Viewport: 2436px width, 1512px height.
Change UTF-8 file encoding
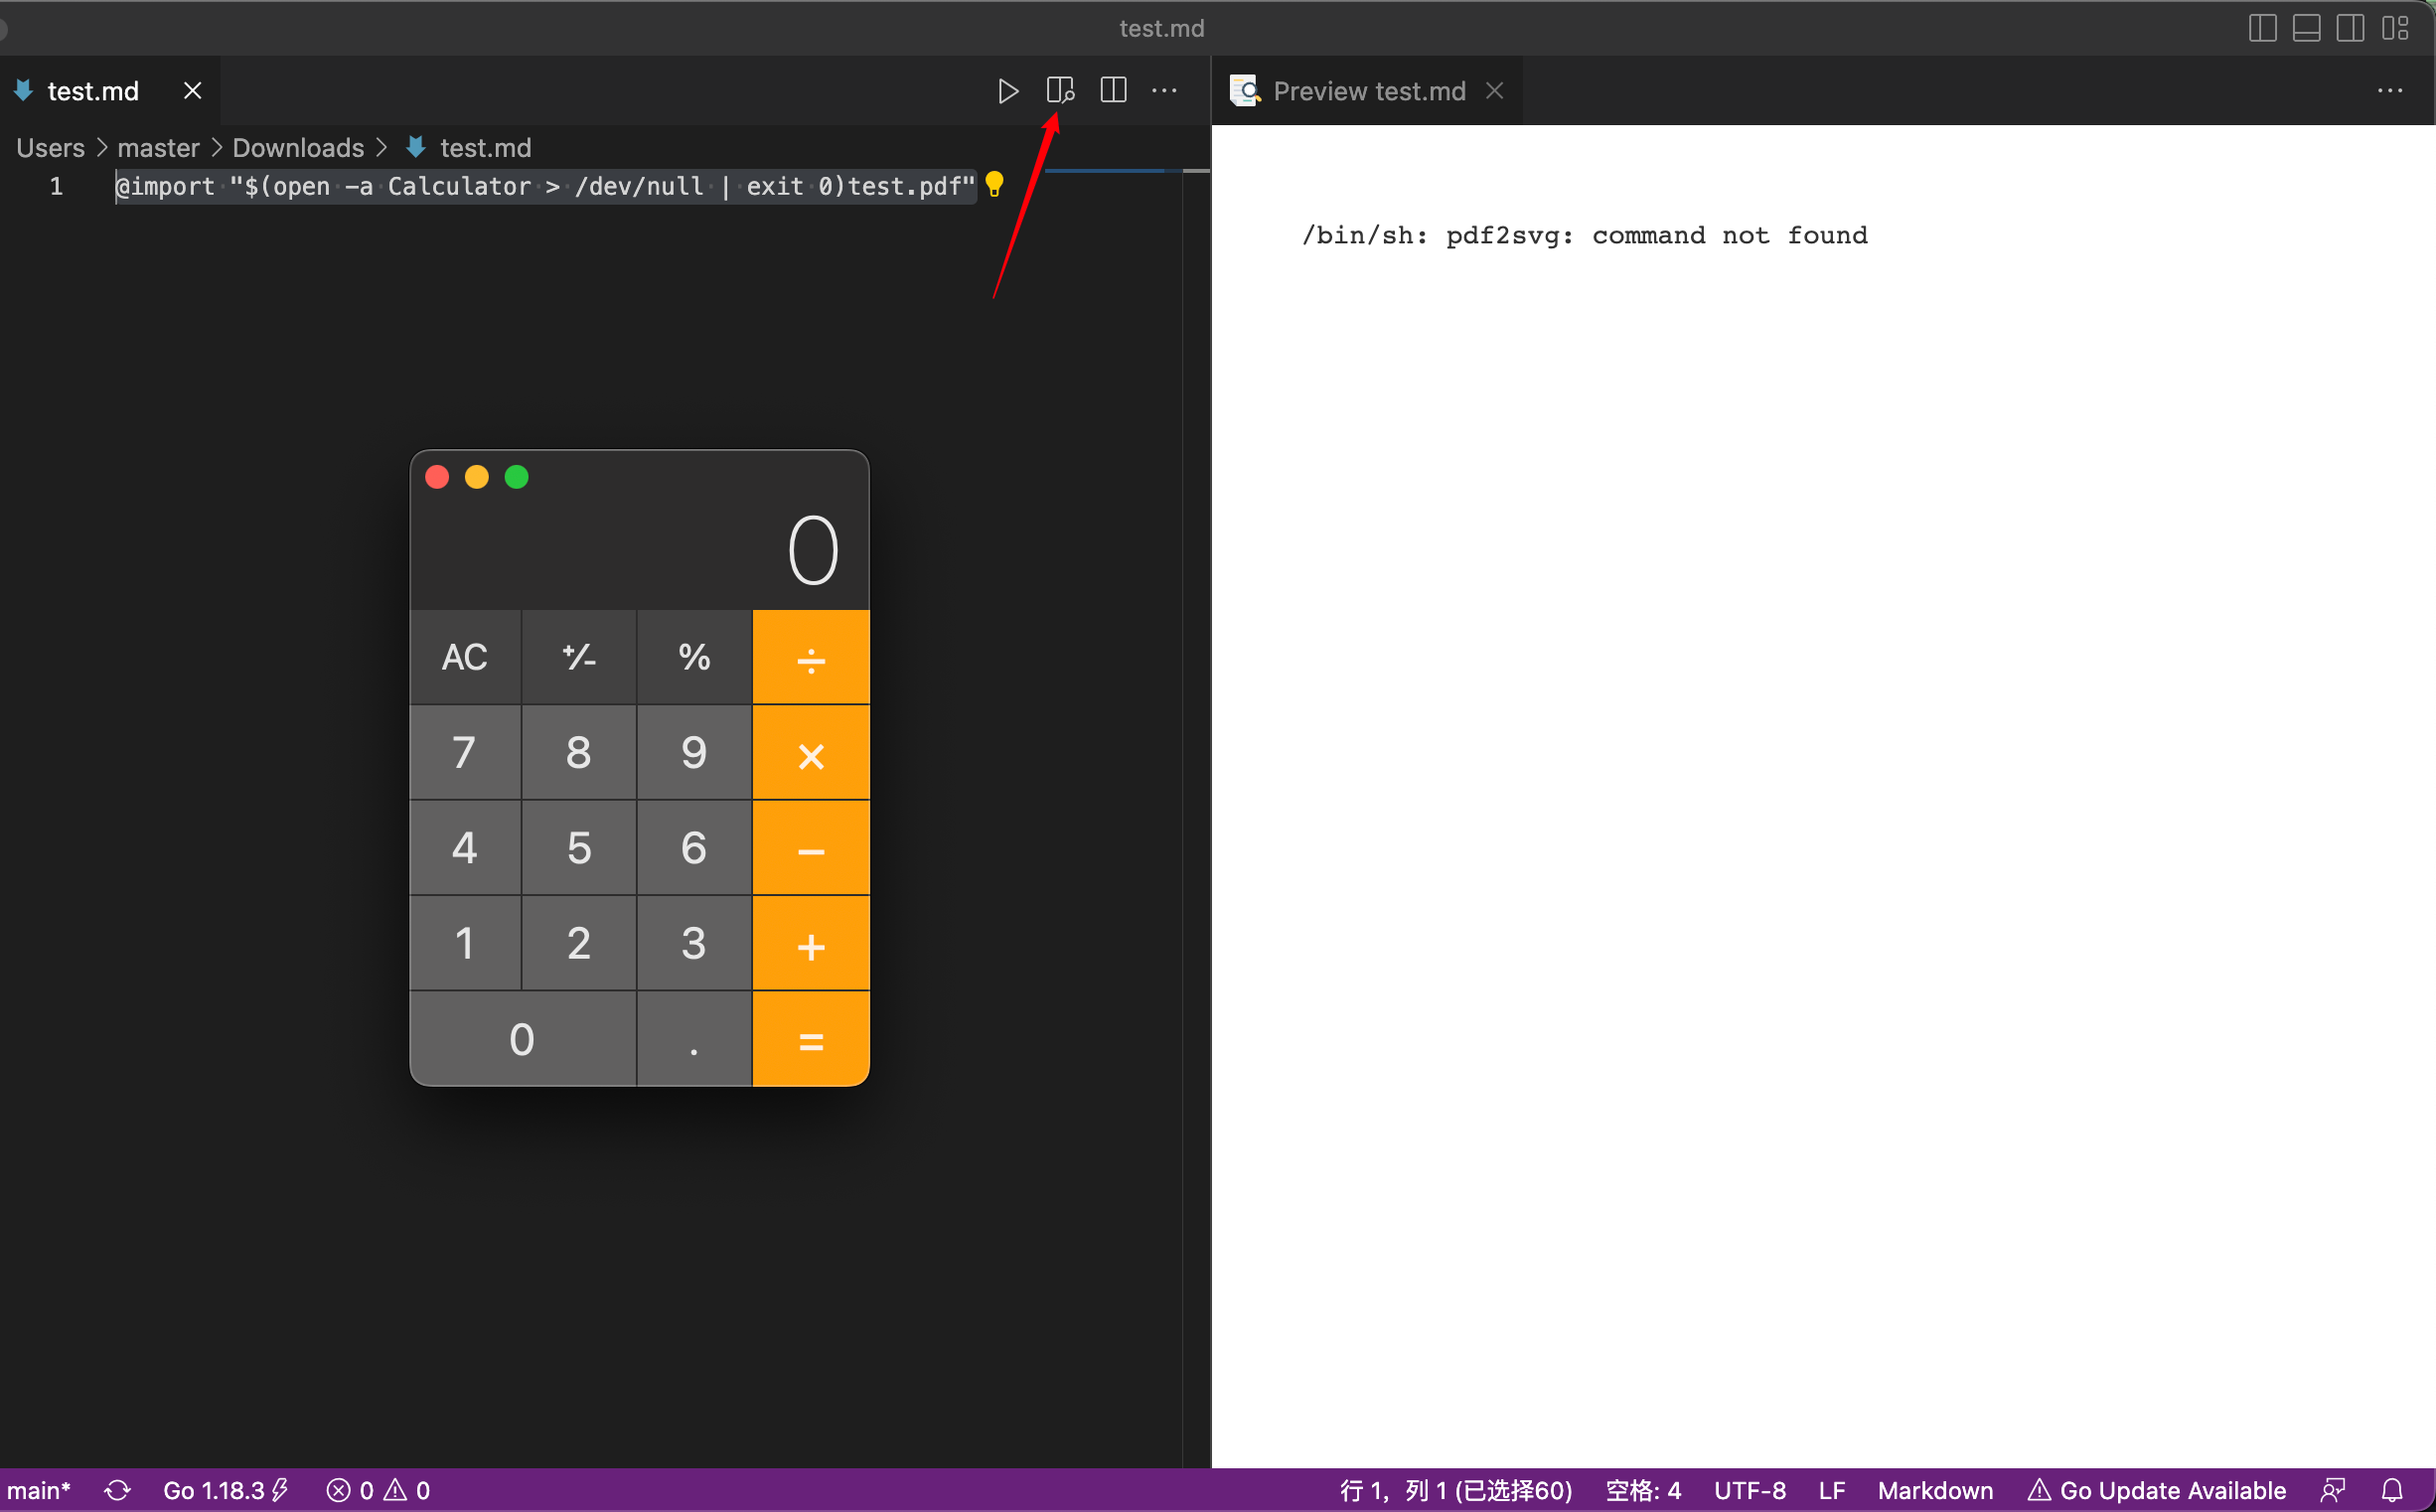tap(1750, 1490)
